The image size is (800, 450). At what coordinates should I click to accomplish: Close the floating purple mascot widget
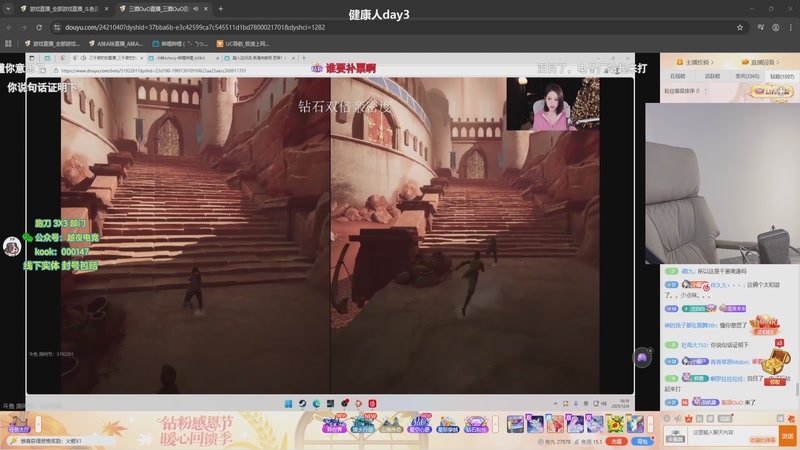[x=650, y=351]
